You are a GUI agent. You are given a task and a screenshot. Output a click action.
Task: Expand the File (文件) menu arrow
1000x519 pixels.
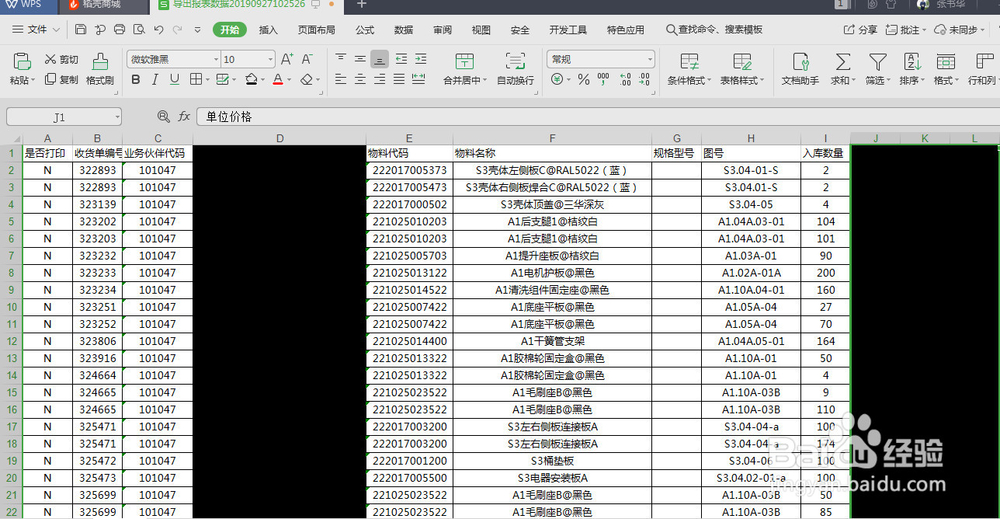tap(56, 29)
